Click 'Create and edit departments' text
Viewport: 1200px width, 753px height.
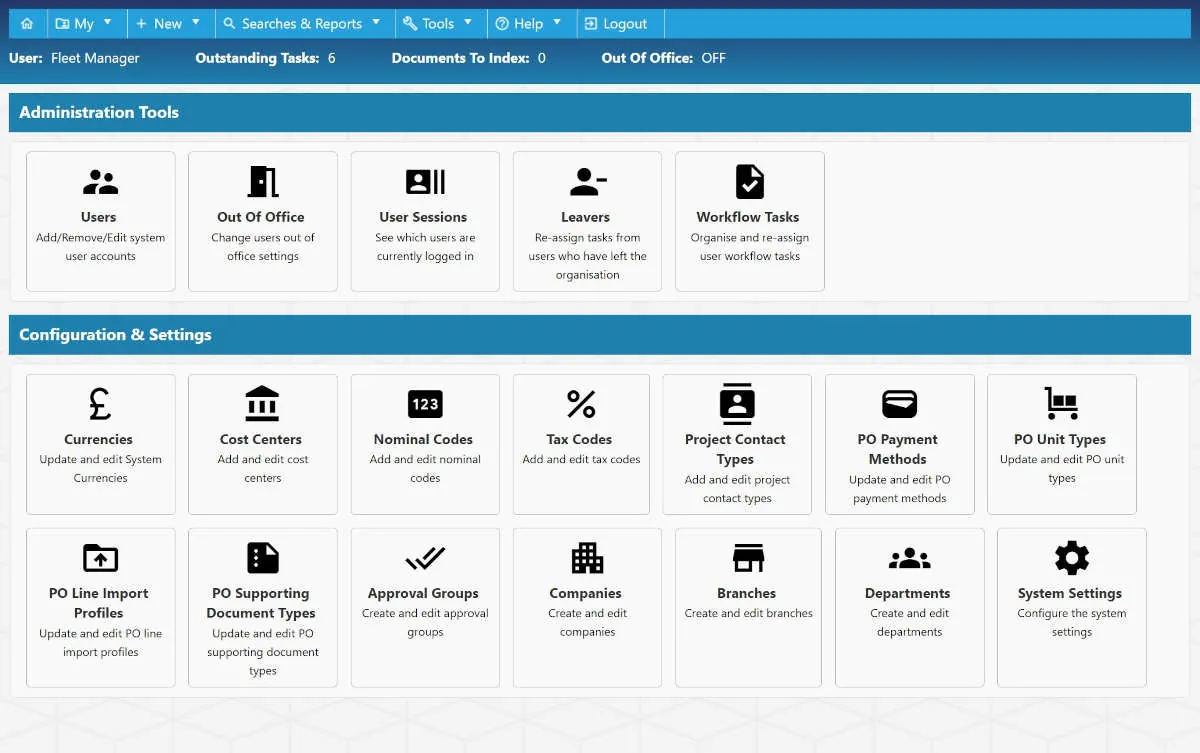pyautogui.click(x=910, y=623)
